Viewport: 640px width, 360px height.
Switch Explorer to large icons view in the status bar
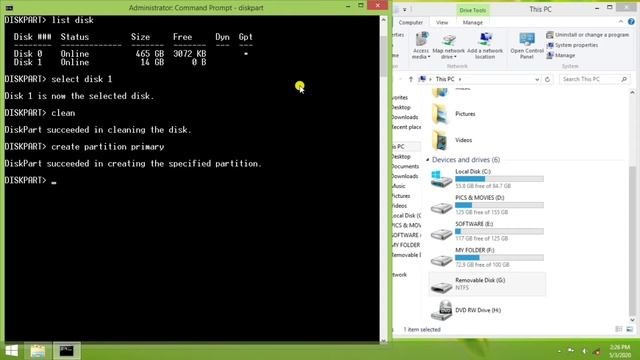pyautogui.click(x=629, y=329)
